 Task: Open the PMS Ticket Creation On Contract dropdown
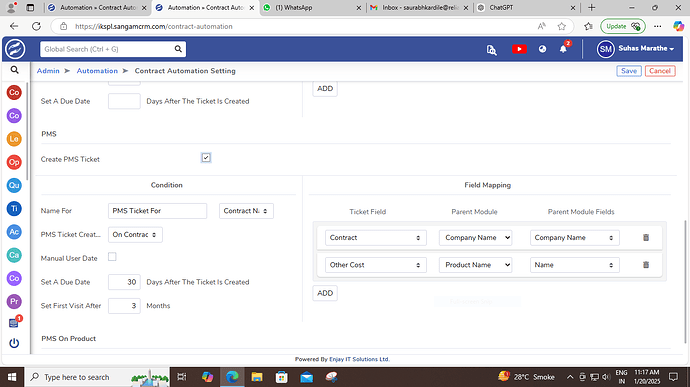(135, 235)
